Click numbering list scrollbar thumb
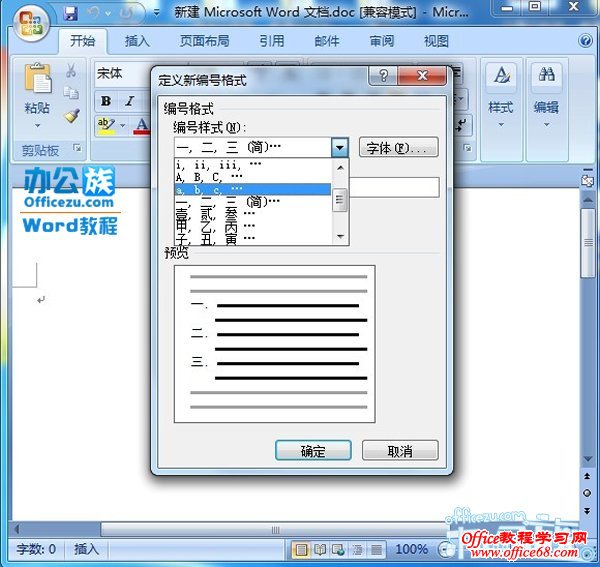This screenshot has width=600, height=567. tap(340, 200)
